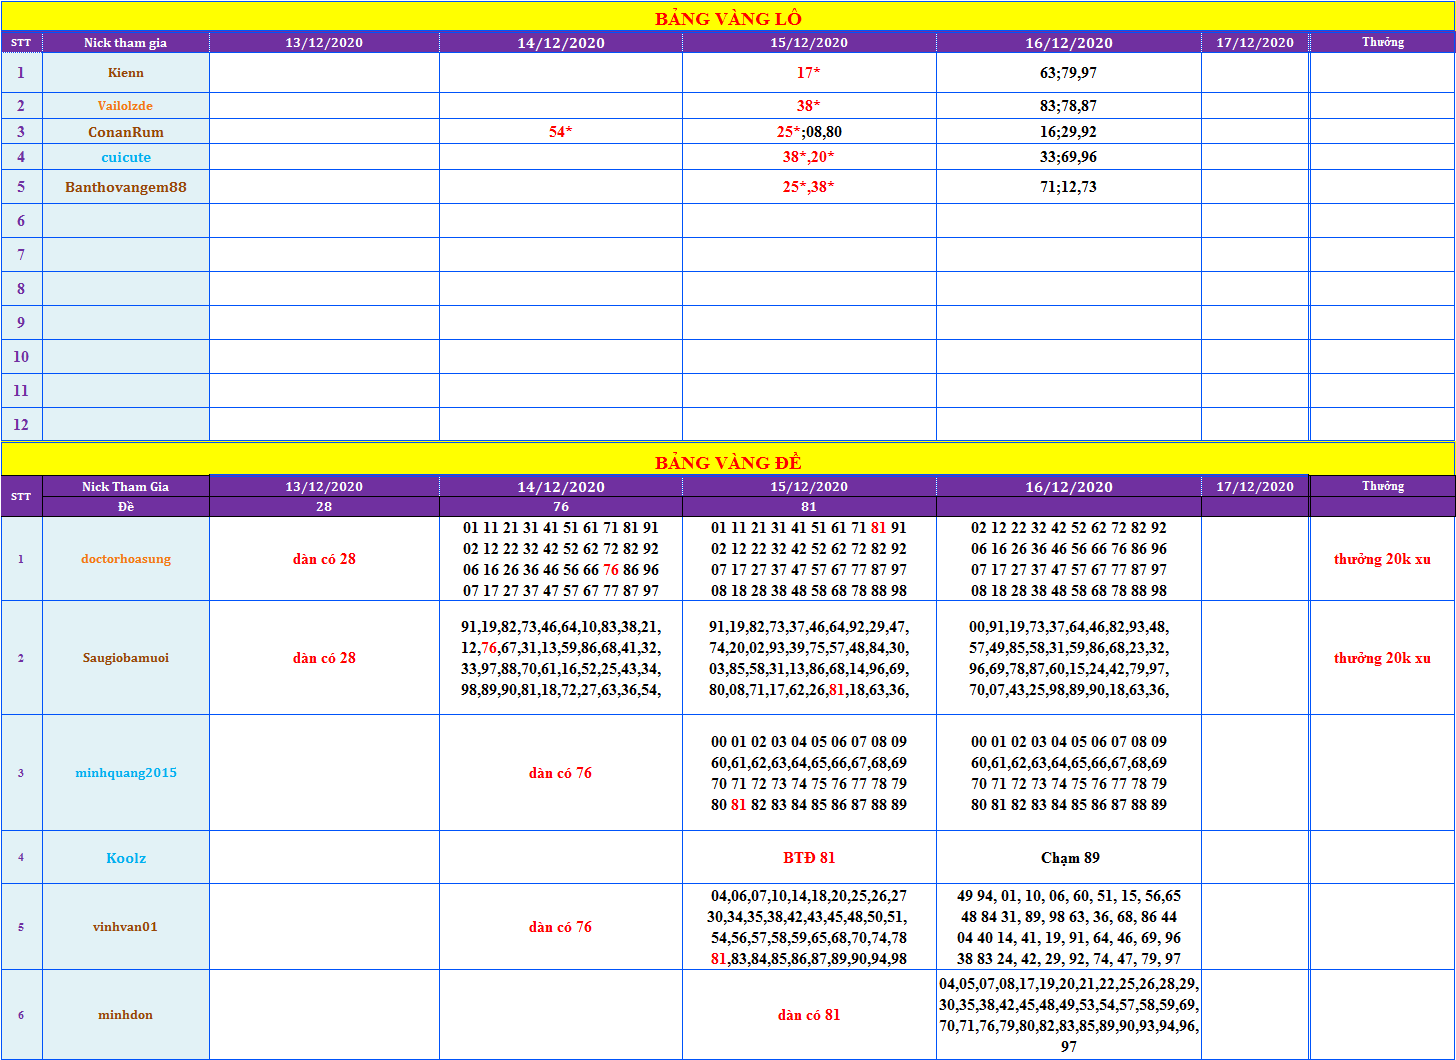This screenshot has height=1060, width=1456.
Task: Click the Chạm 89 cell
Action: 1069,858
